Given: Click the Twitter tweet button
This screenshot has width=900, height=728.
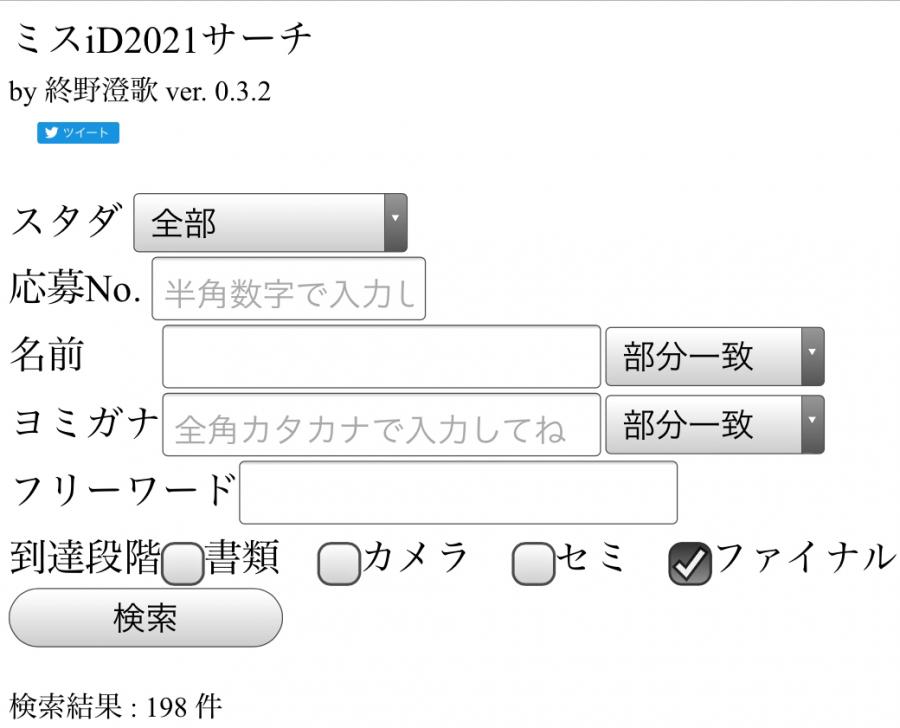Looking at the screenshot, I should 78,133.
